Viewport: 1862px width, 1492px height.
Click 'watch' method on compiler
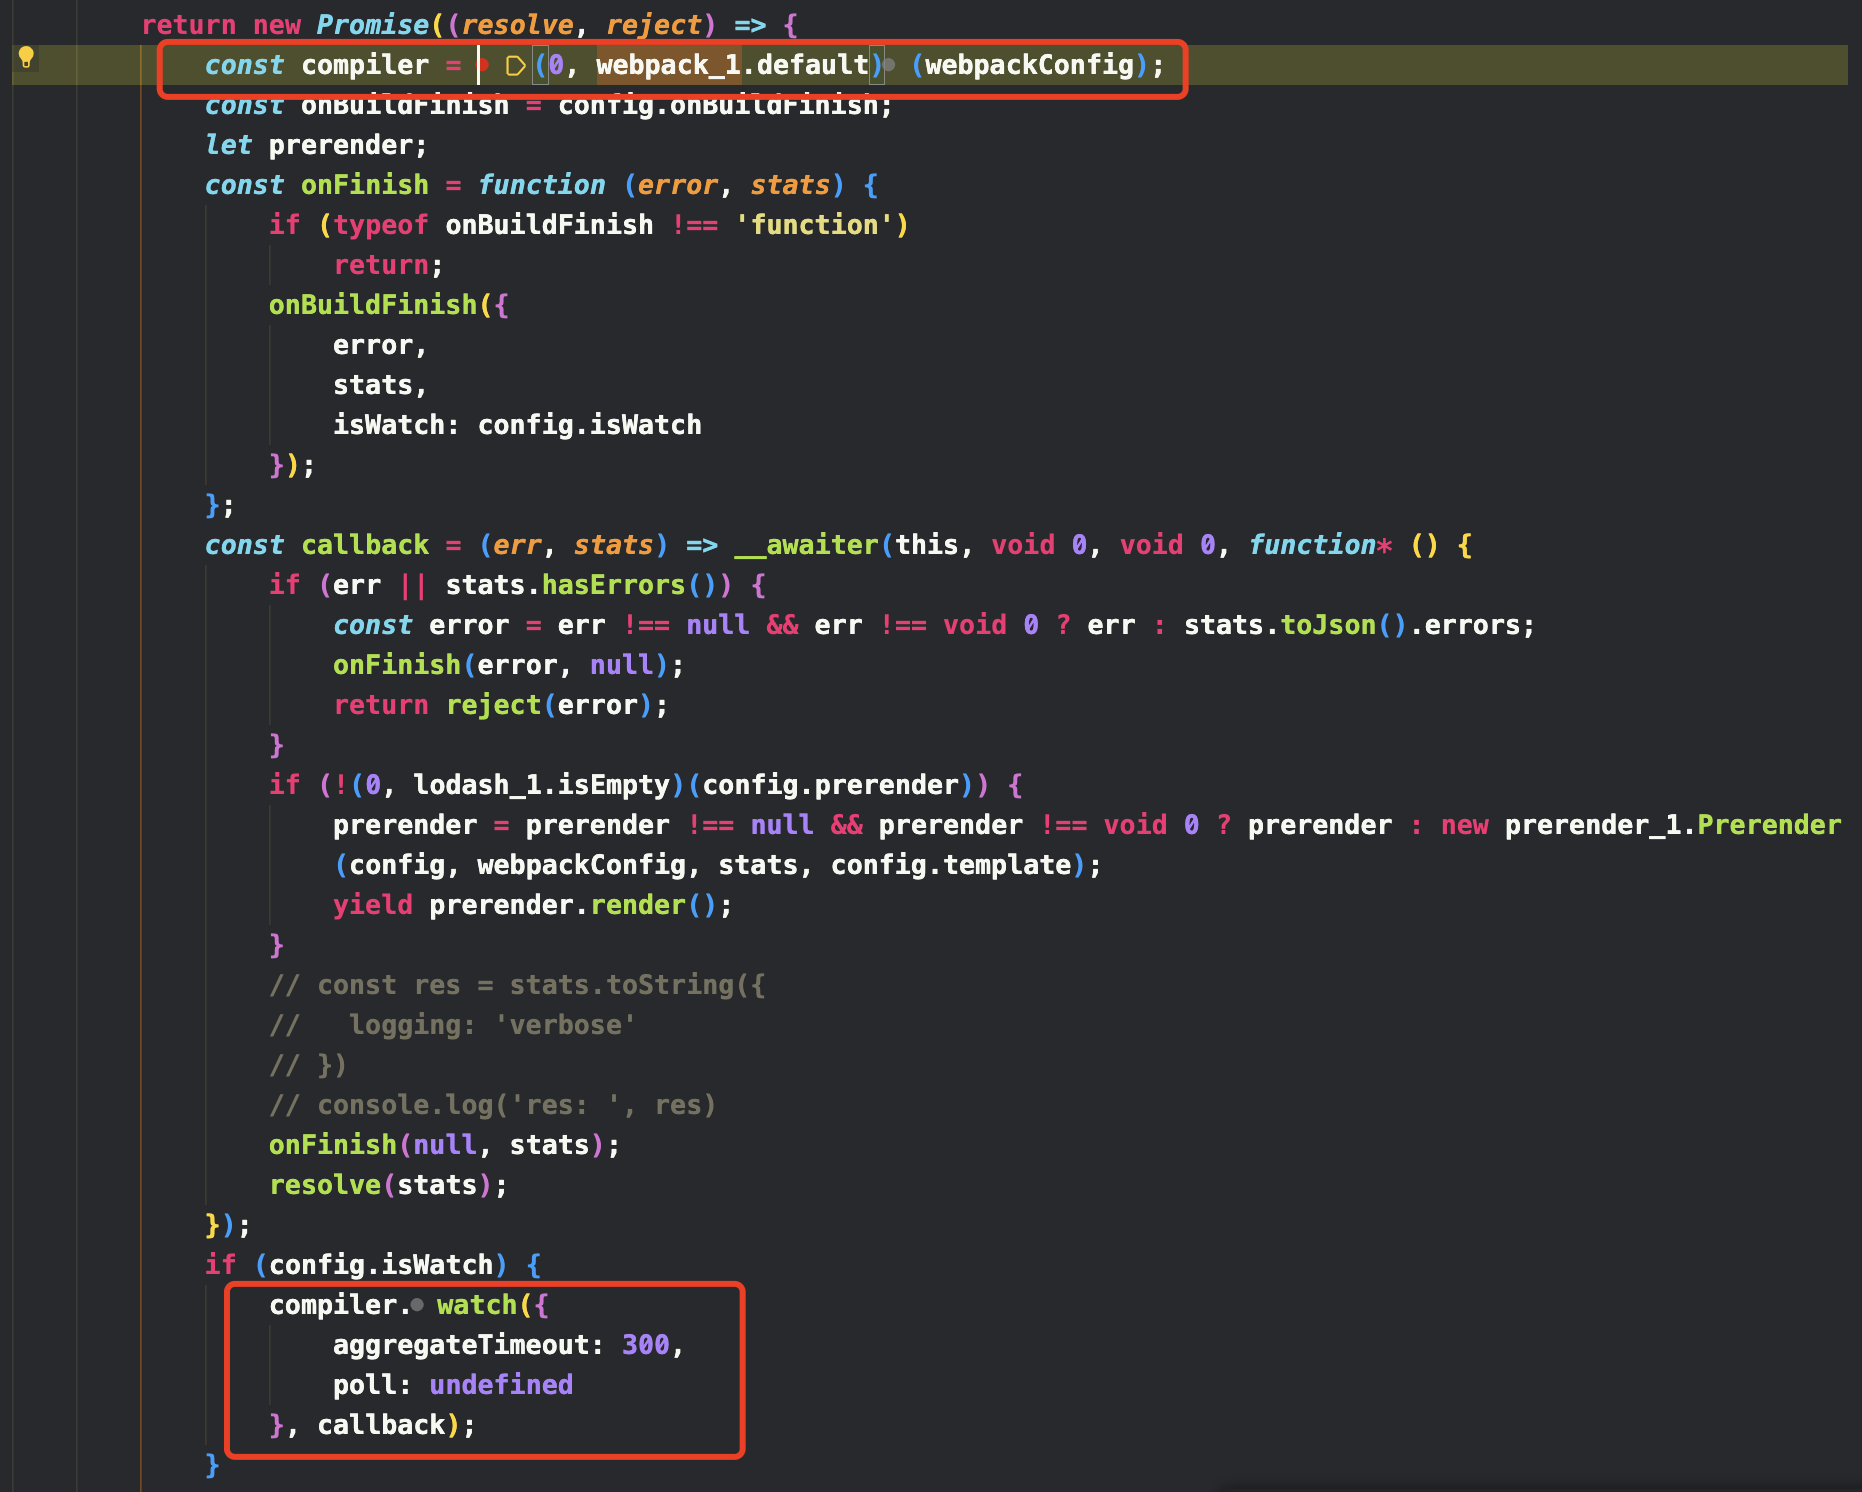pyautogui.click(x=477, y=1305)
